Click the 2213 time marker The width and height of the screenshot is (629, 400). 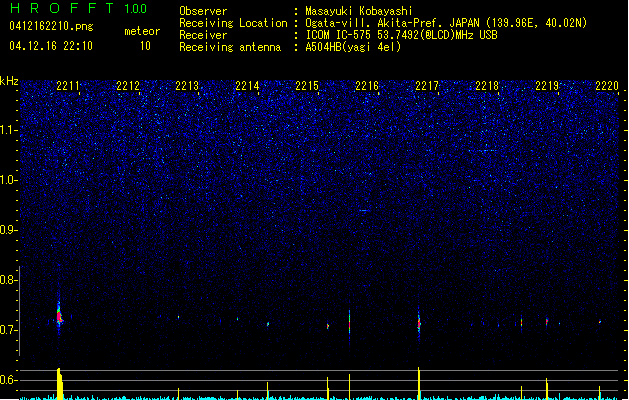[x=187, y=86]
